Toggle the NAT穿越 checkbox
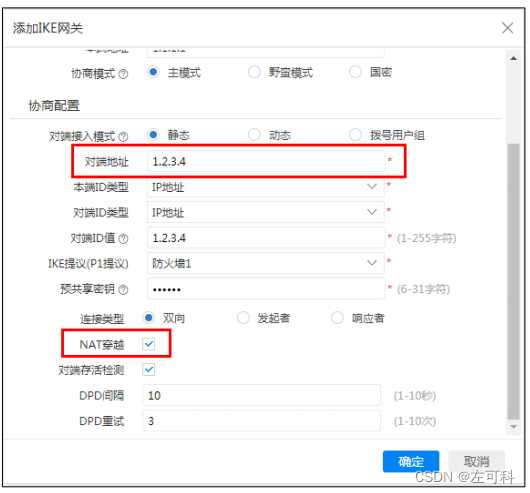530x493 pixels. click(x=149, y=344)
